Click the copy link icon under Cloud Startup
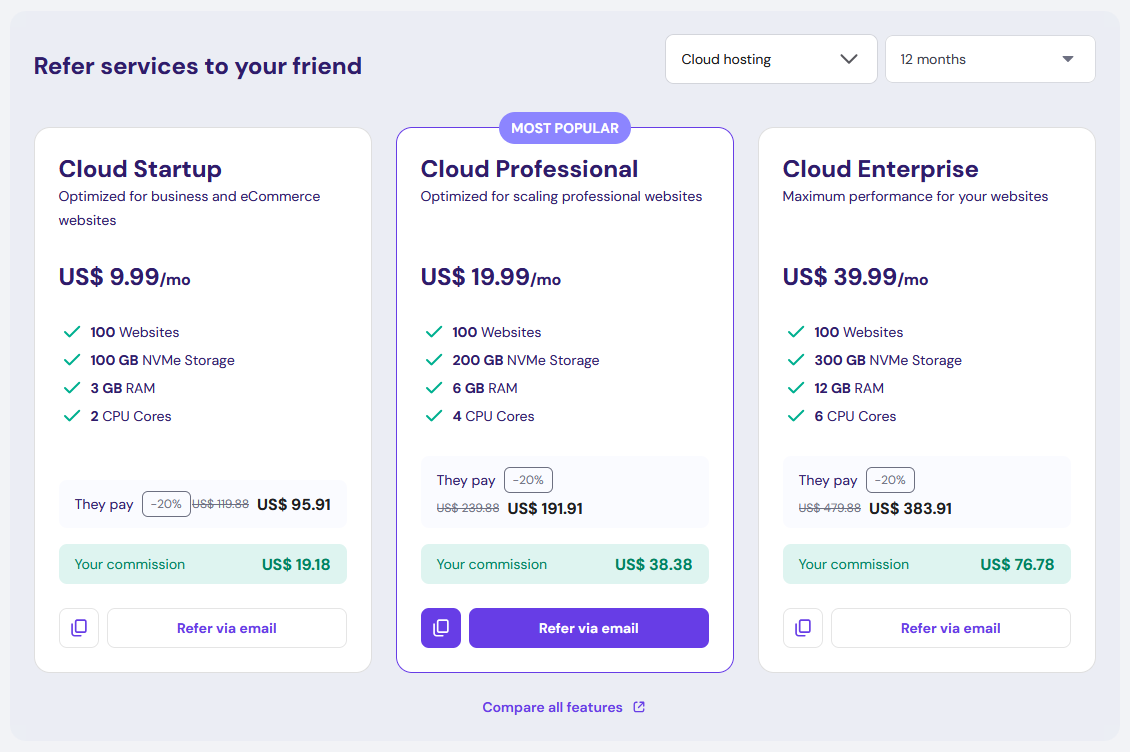Screen dimensions: 1130x752 tap(79, 628)
